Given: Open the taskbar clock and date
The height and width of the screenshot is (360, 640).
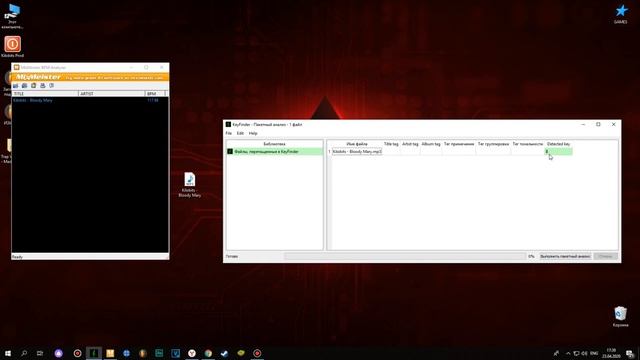Looking at the screenshot, I should (x=611, y=353).
